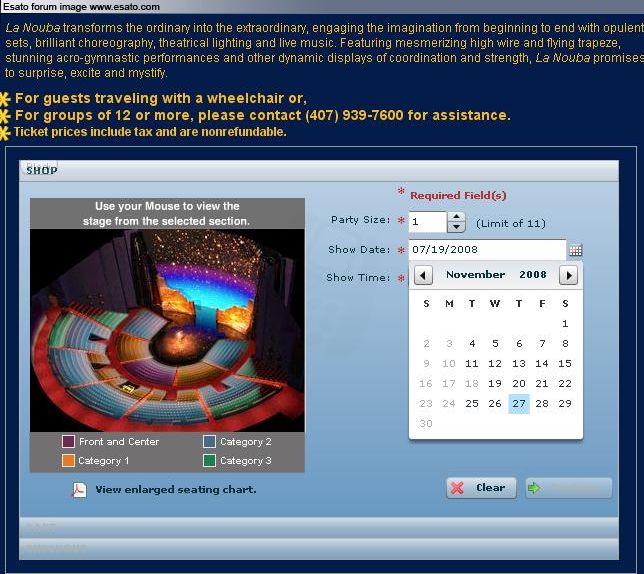Screen dimensions: 644x574
Task: Select November 13 in calendar
Action: [519, 364]
